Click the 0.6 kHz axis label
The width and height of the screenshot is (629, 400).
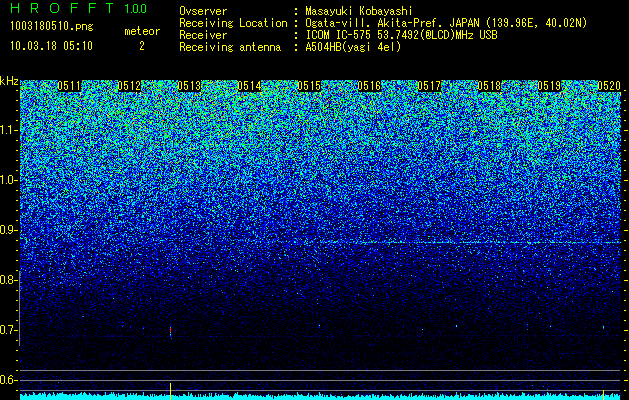9,380
